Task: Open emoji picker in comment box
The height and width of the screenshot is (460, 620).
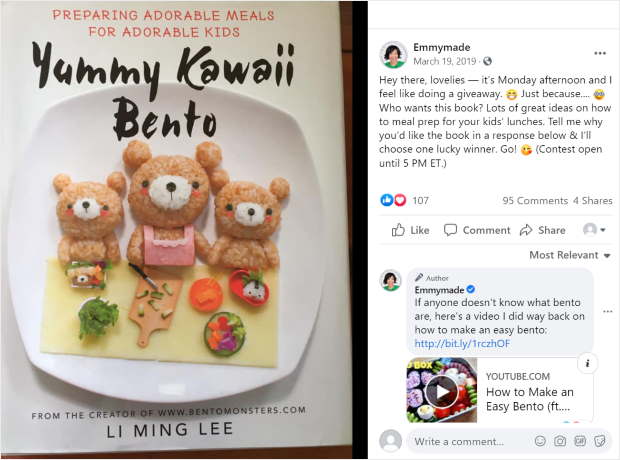Action: pos(540,441)
